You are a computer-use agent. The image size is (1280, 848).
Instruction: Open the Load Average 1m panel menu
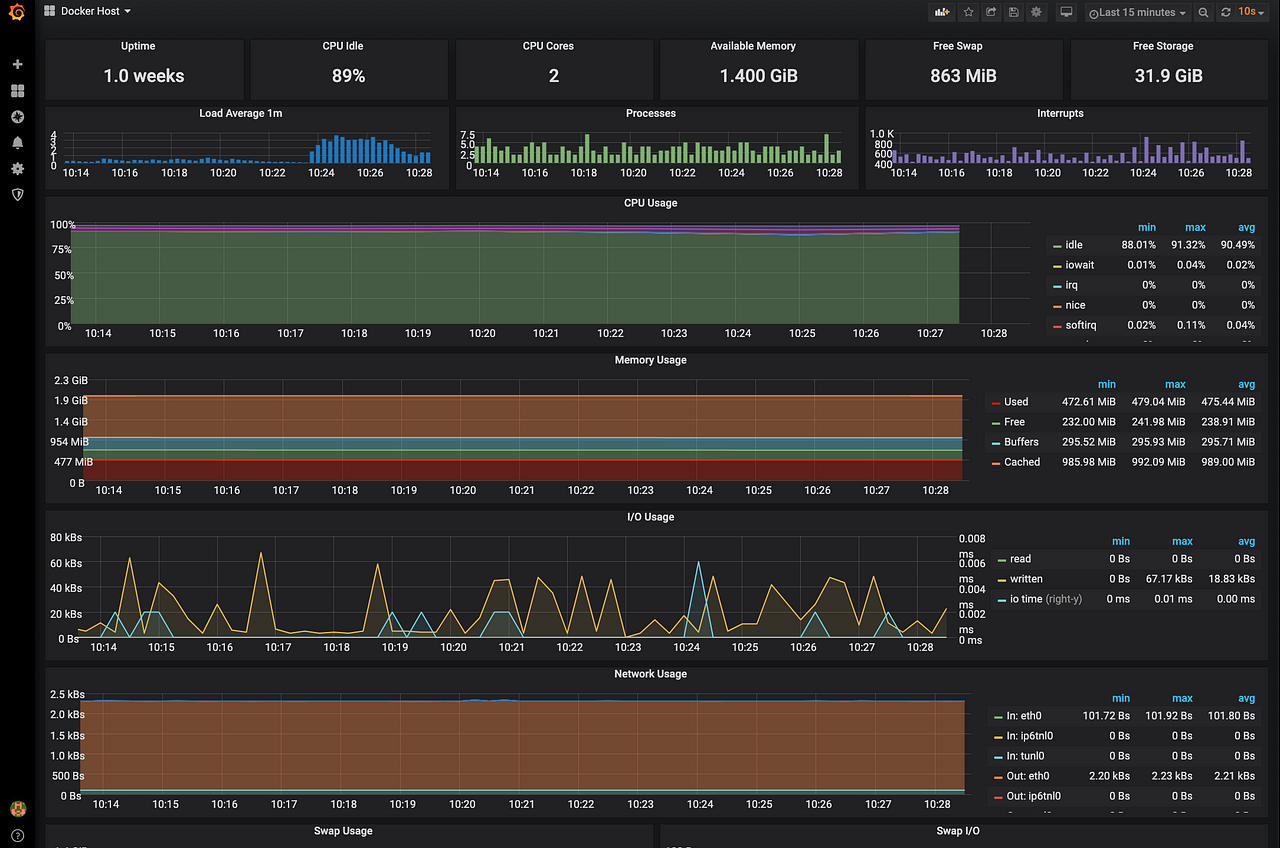(241, 113)
